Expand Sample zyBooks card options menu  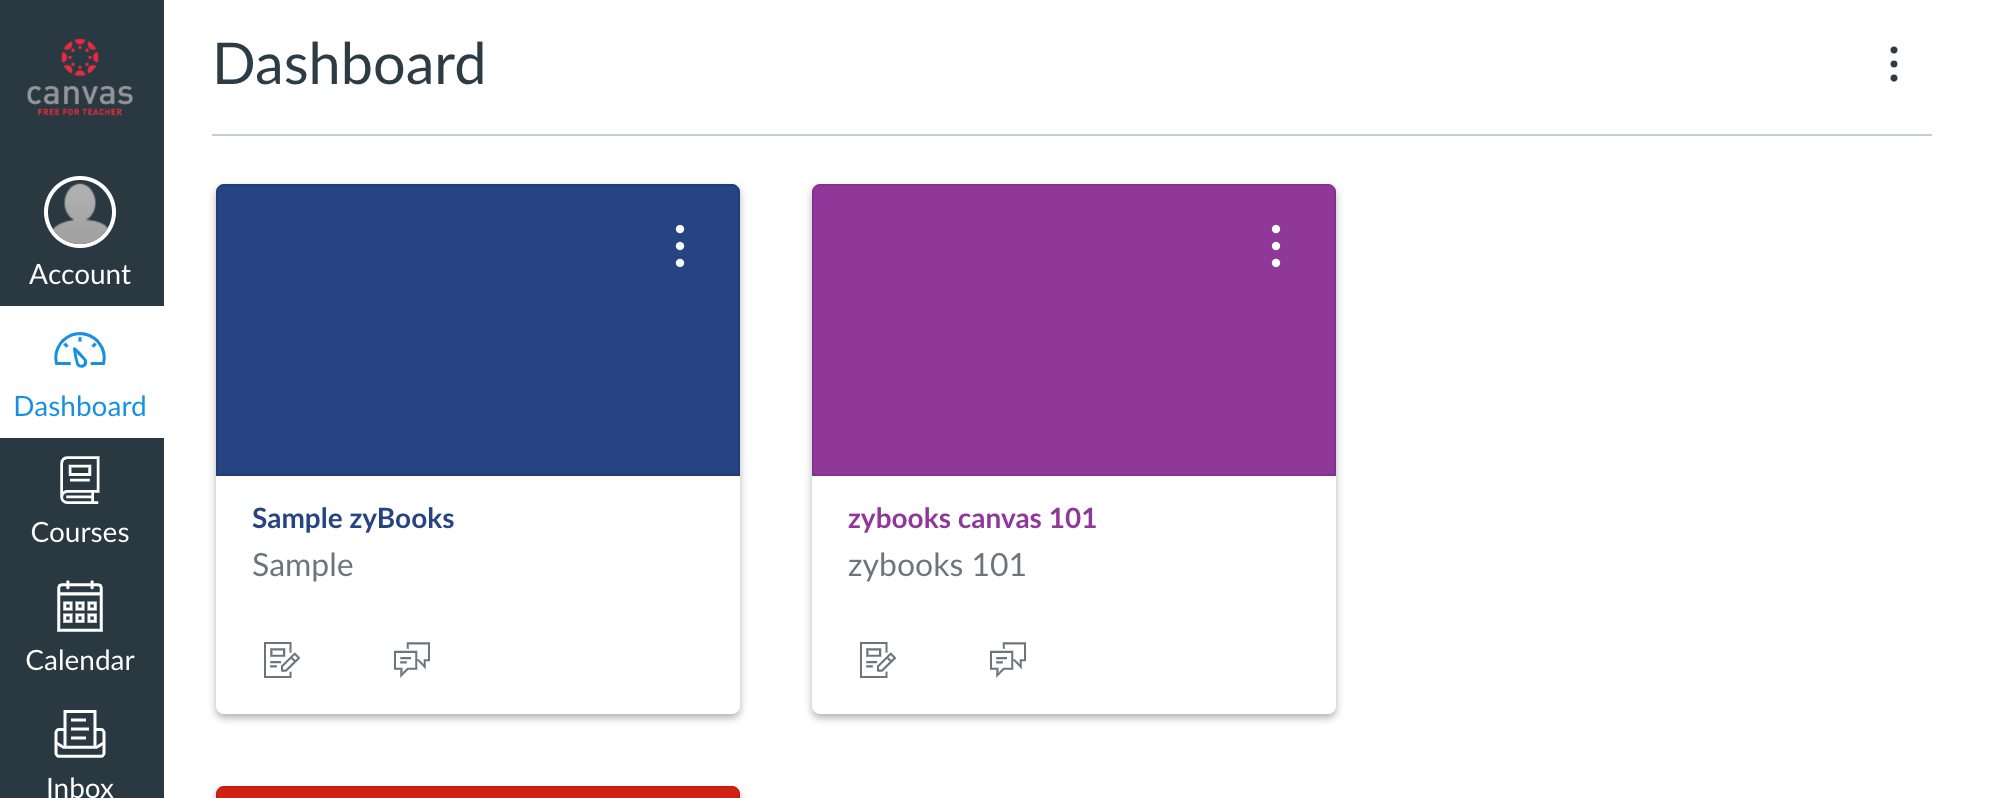[x=680, y=246]
